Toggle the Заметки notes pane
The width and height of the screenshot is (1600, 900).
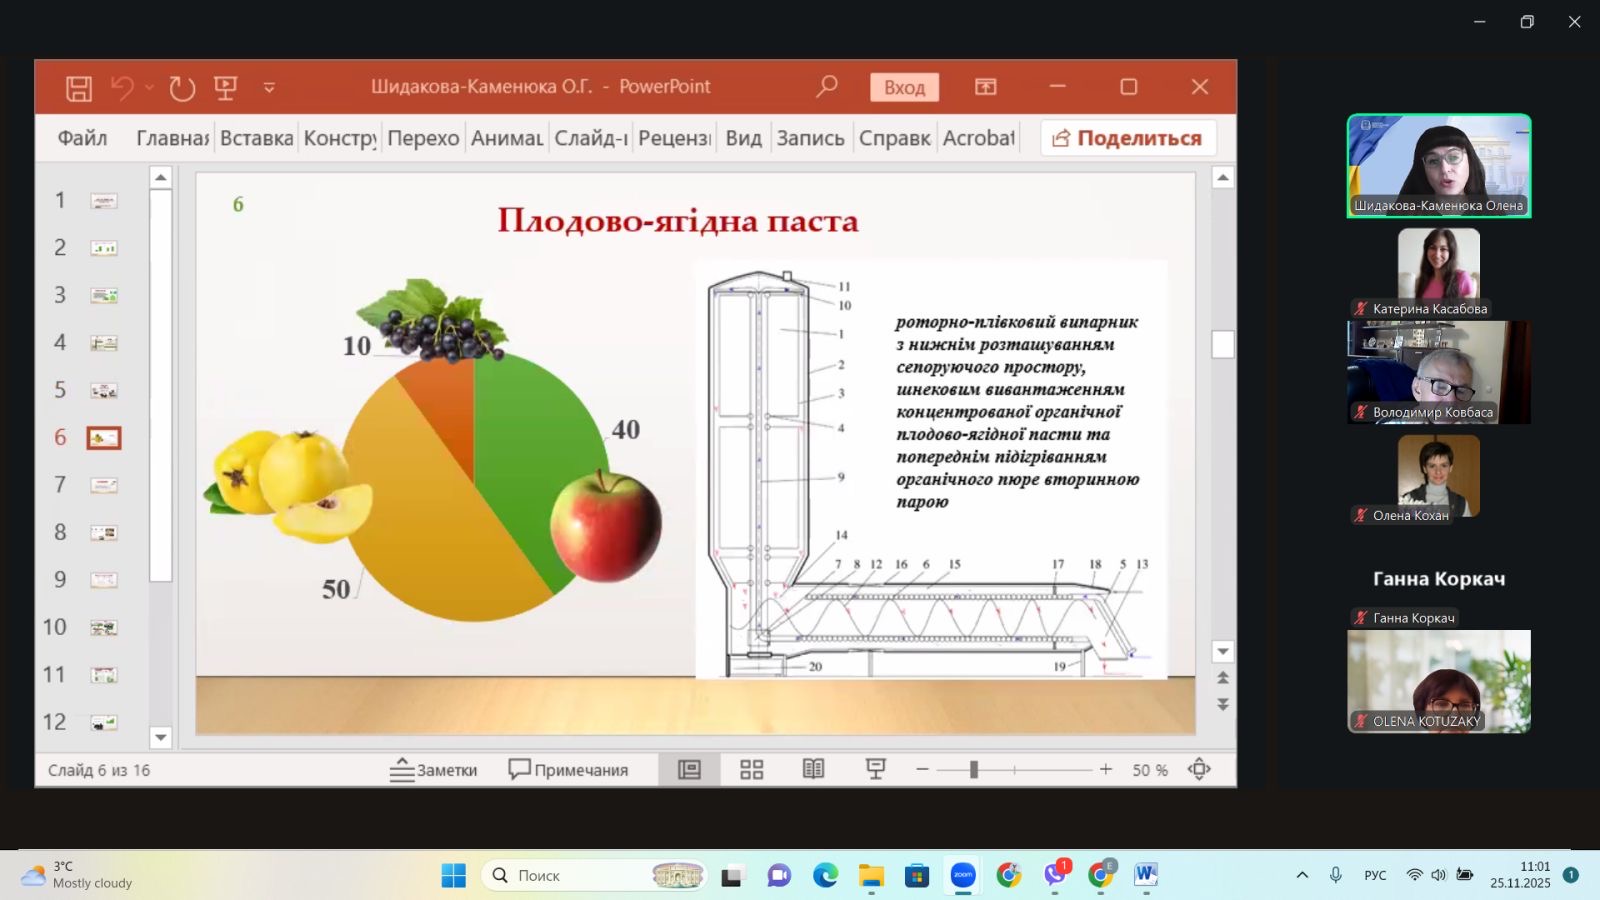pyautogui.click(x=433, y=769)
